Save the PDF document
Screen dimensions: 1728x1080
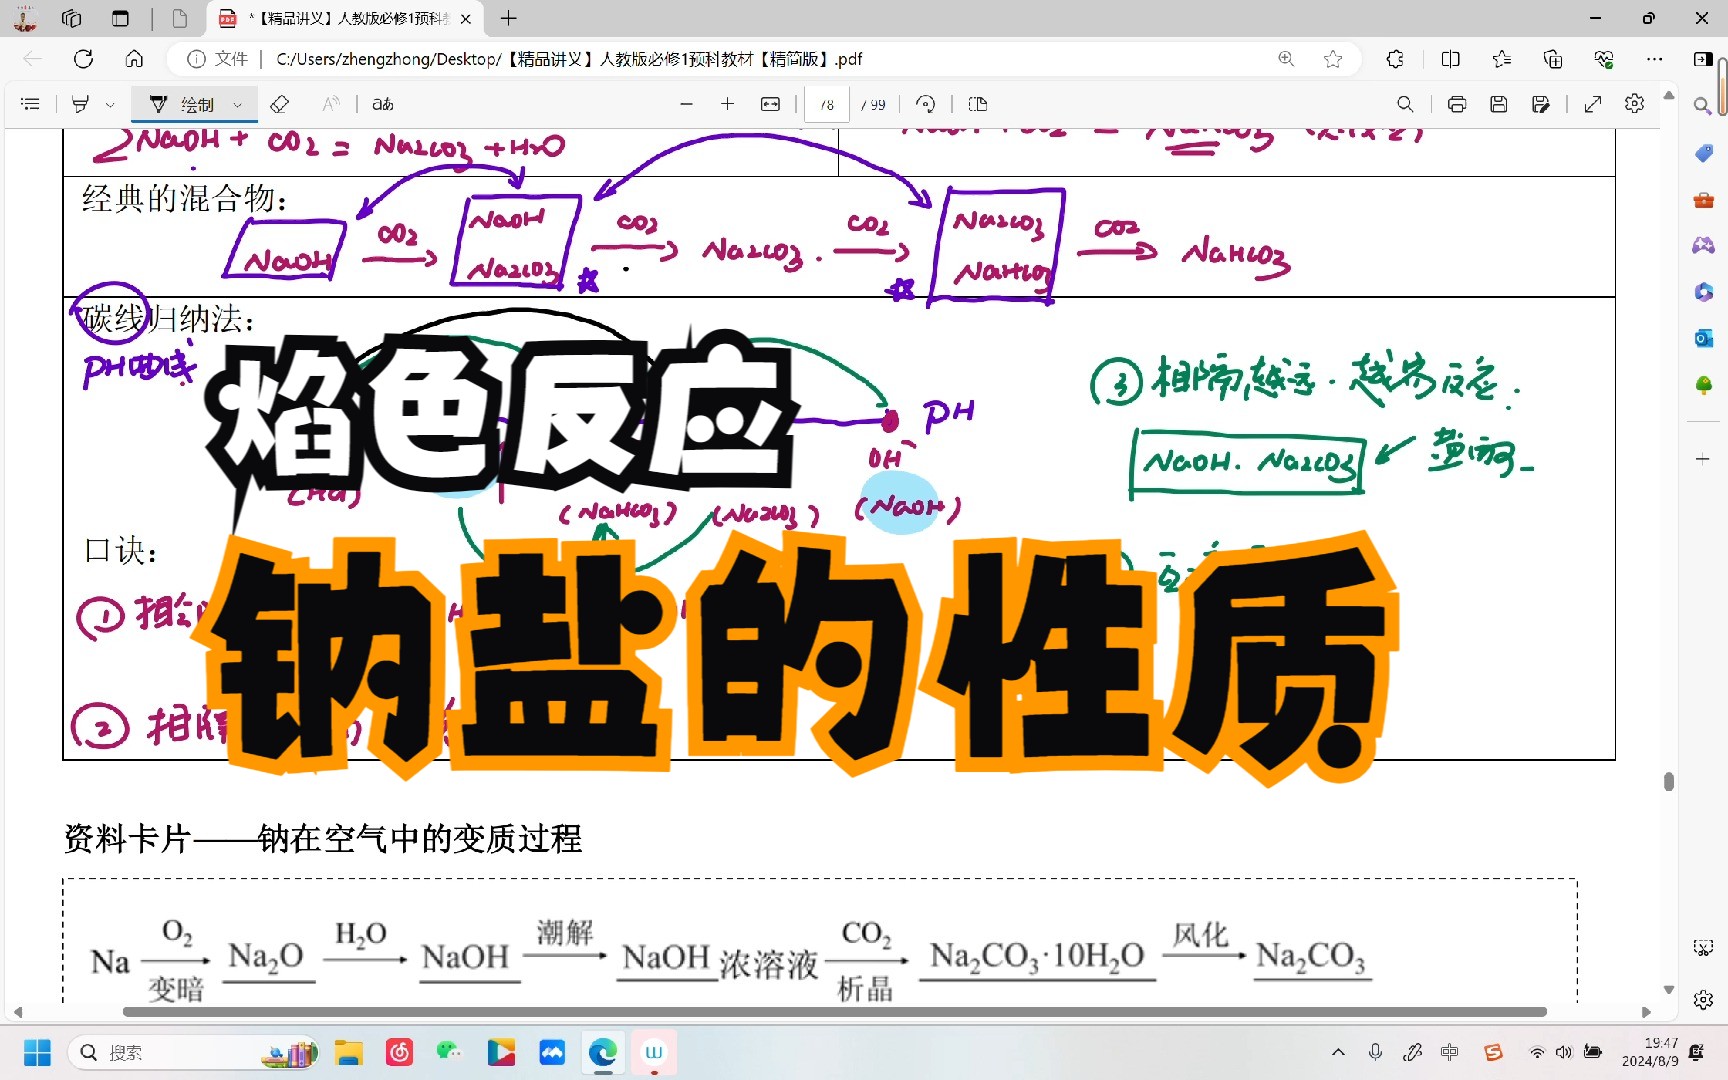(x=1499, y=104)
